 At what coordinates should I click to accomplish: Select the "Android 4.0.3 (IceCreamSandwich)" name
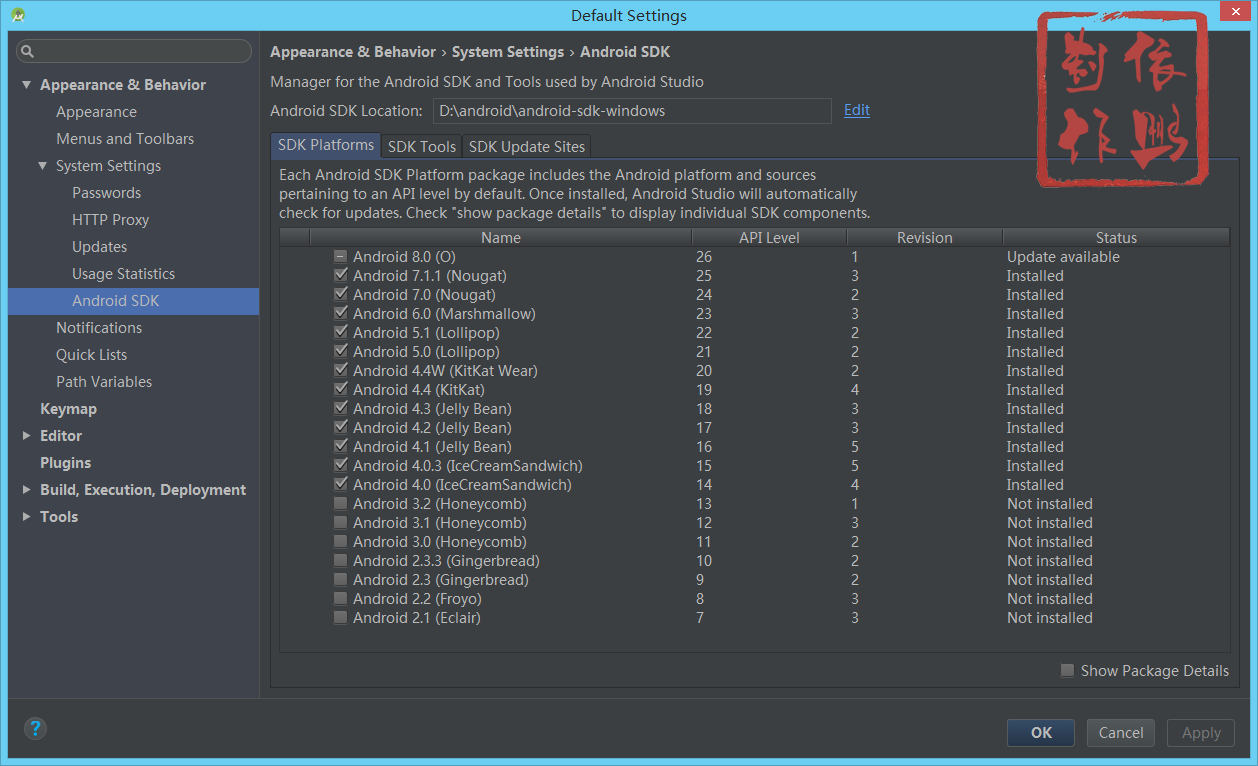pos(468,466)
